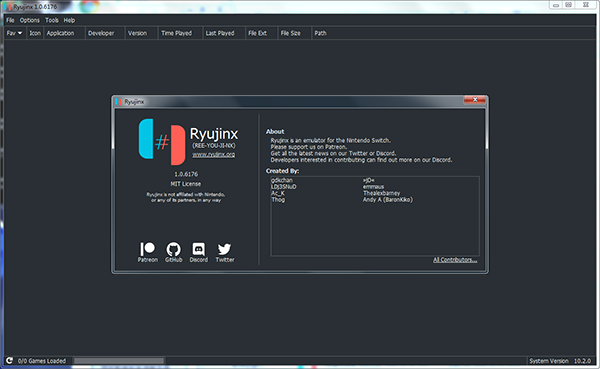Click the contributor name LDj3SNuD
This screenshot has width=600, height=369.
[x=284, y=187]
